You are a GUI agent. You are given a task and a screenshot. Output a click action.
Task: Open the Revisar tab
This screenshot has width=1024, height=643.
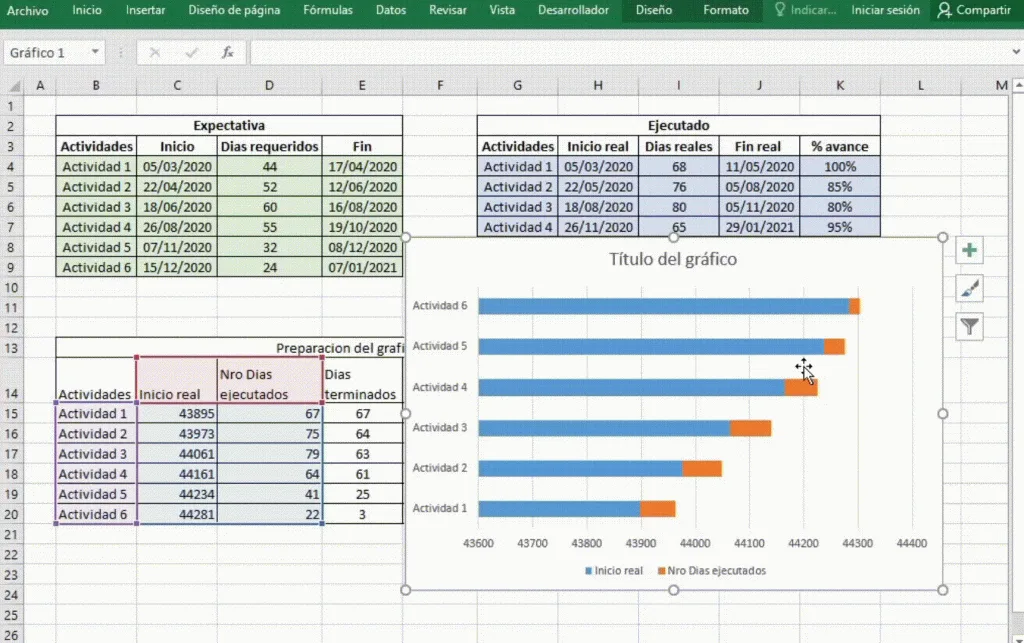[447, 10]
